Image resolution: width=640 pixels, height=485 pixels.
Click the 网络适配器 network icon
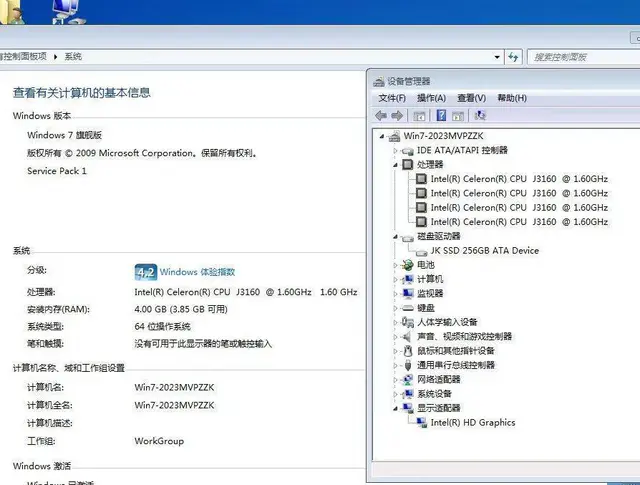(407, 380)
